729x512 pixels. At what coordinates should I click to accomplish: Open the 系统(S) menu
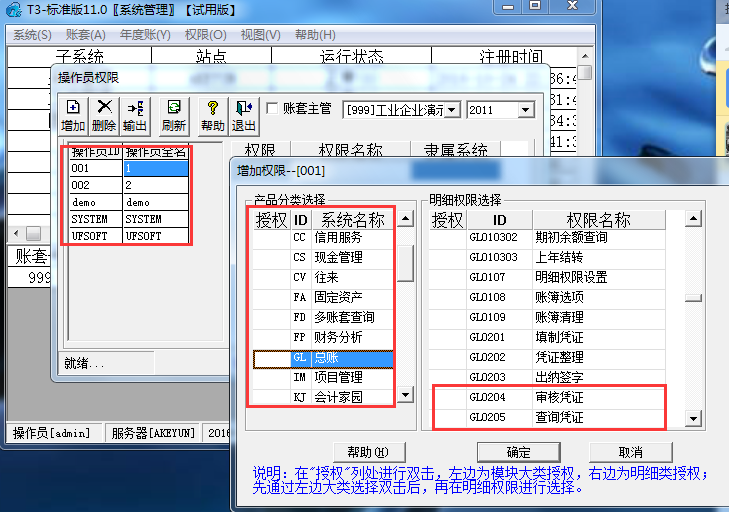32,35
